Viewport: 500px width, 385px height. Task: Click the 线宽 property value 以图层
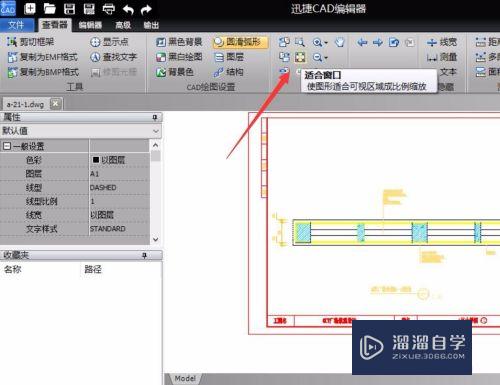(x=119, y=215)
